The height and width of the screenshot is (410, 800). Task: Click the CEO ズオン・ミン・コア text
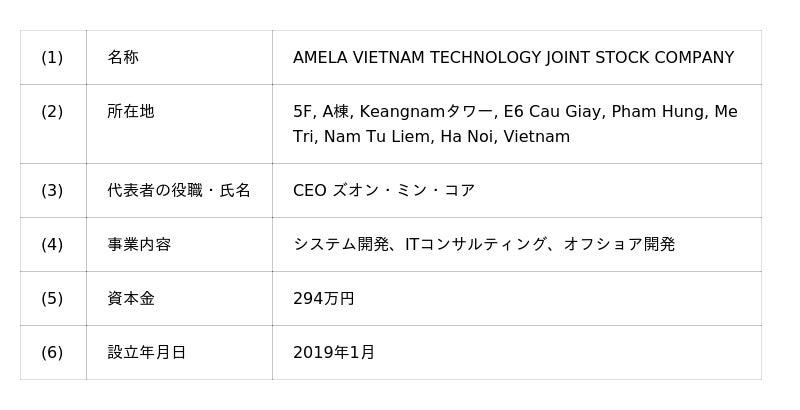[x=383, y=190]
